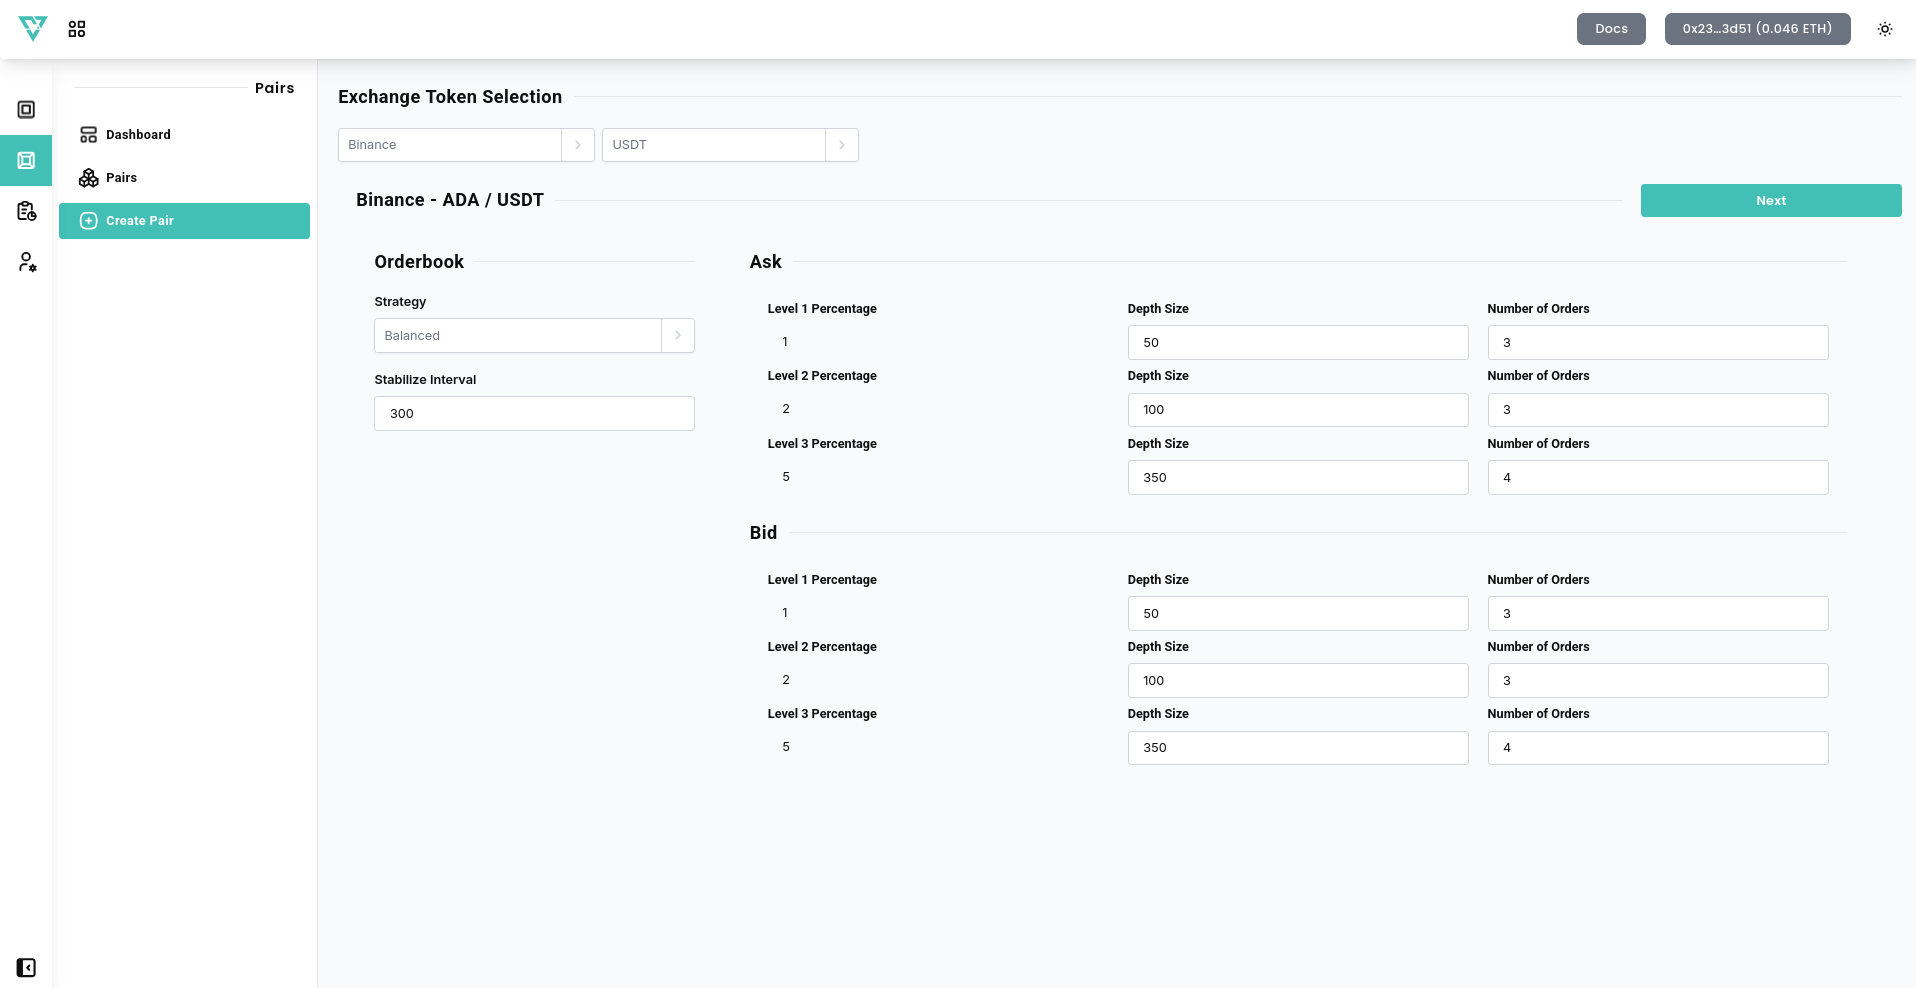
Task: Expand the Binance exchange dropdown
Action: coord(577,145)
